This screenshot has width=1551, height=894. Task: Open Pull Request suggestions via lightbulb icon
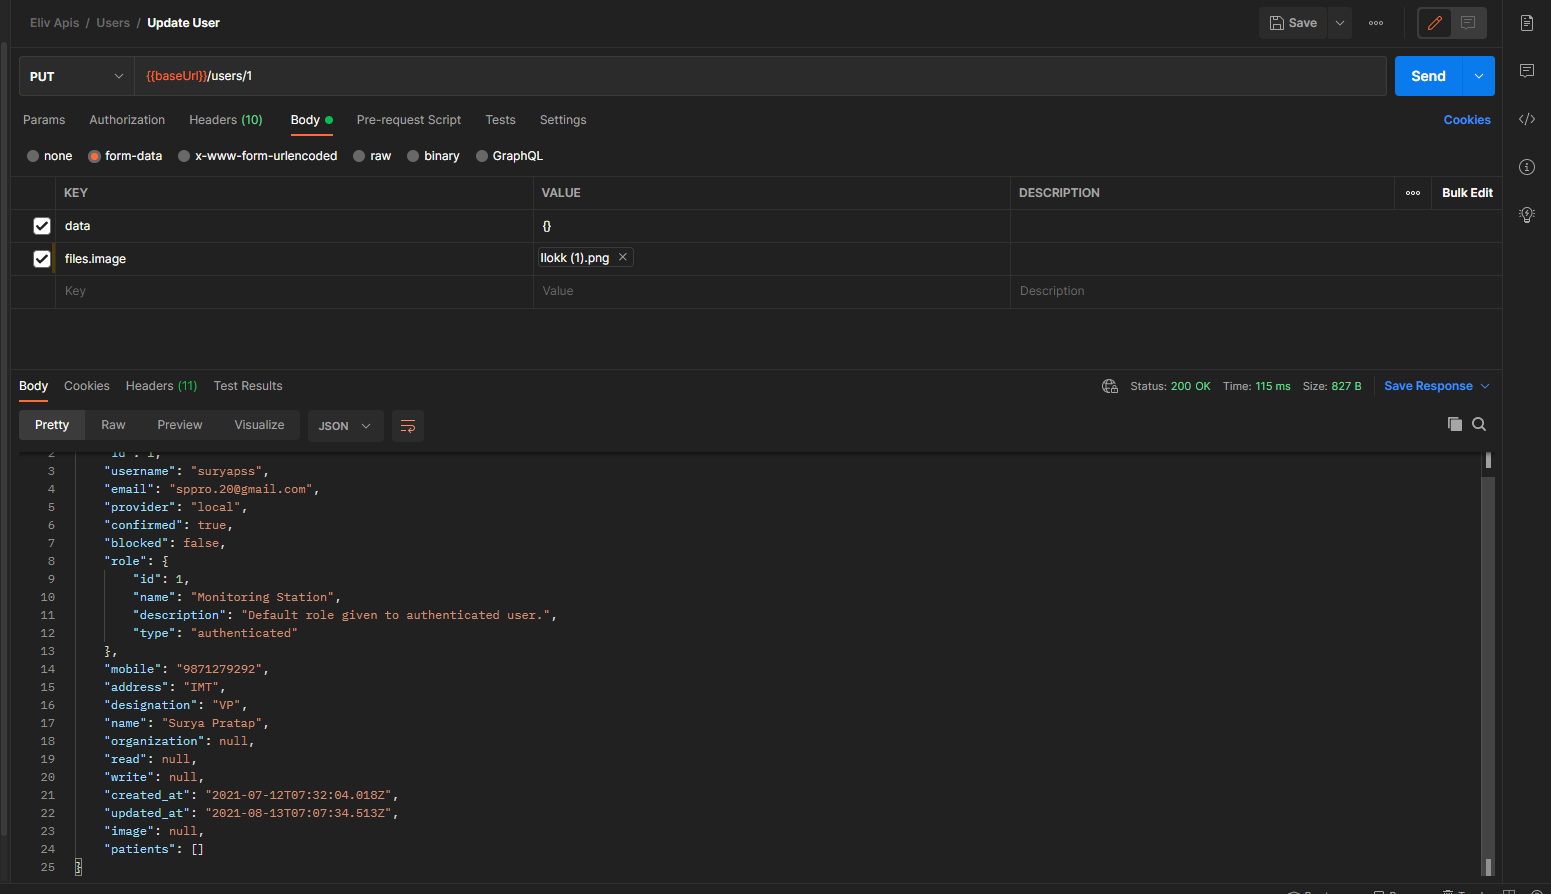(x=1527, y=214)
